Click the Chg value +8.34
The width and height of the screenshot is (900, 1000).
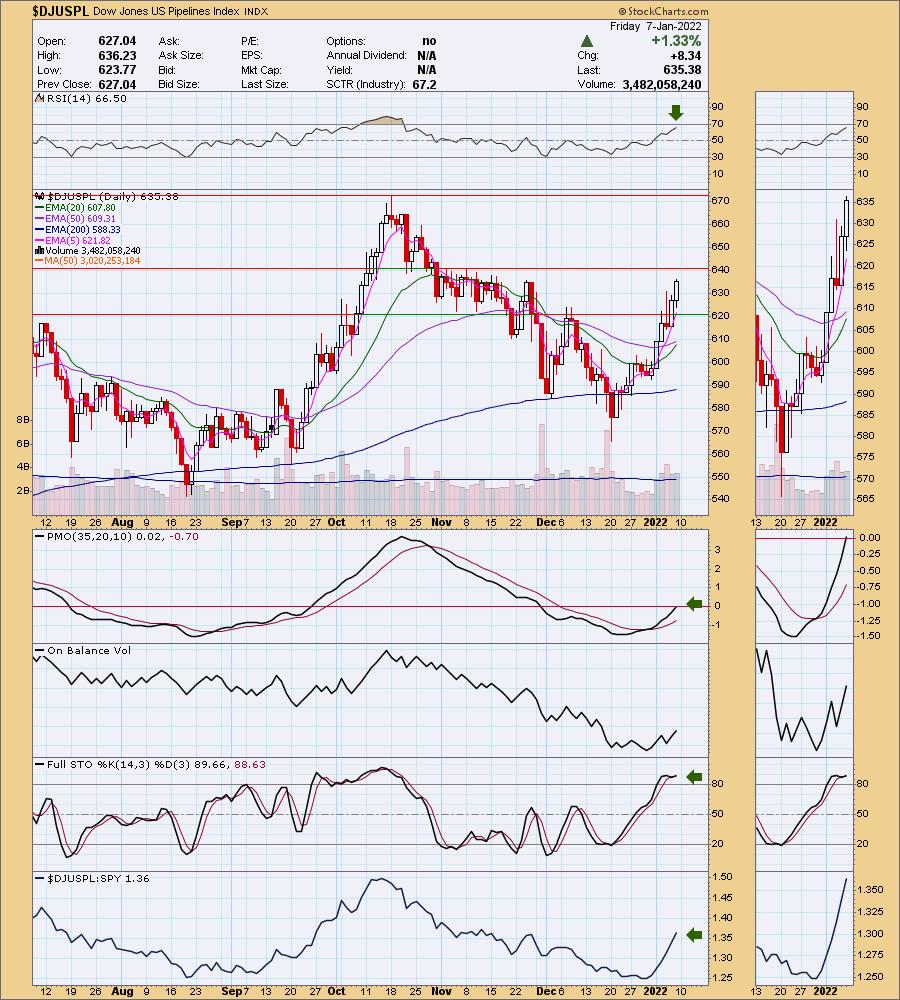(x=686, y=55)
